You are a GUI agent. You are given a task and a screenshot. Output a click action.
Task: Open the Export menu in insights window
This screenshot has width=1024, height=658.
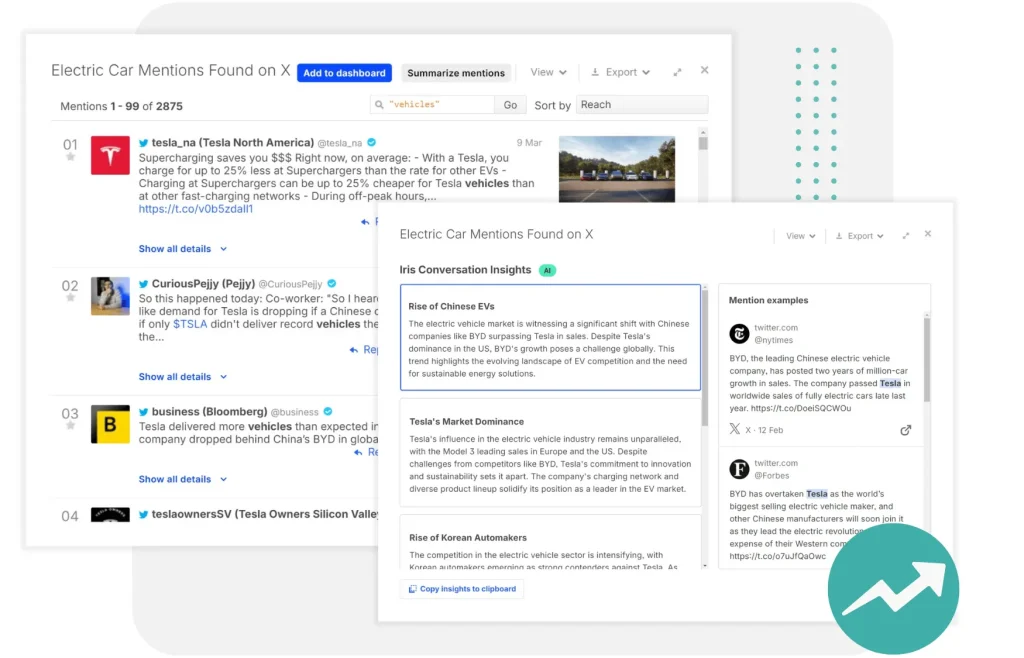click(x=859, y=236)
